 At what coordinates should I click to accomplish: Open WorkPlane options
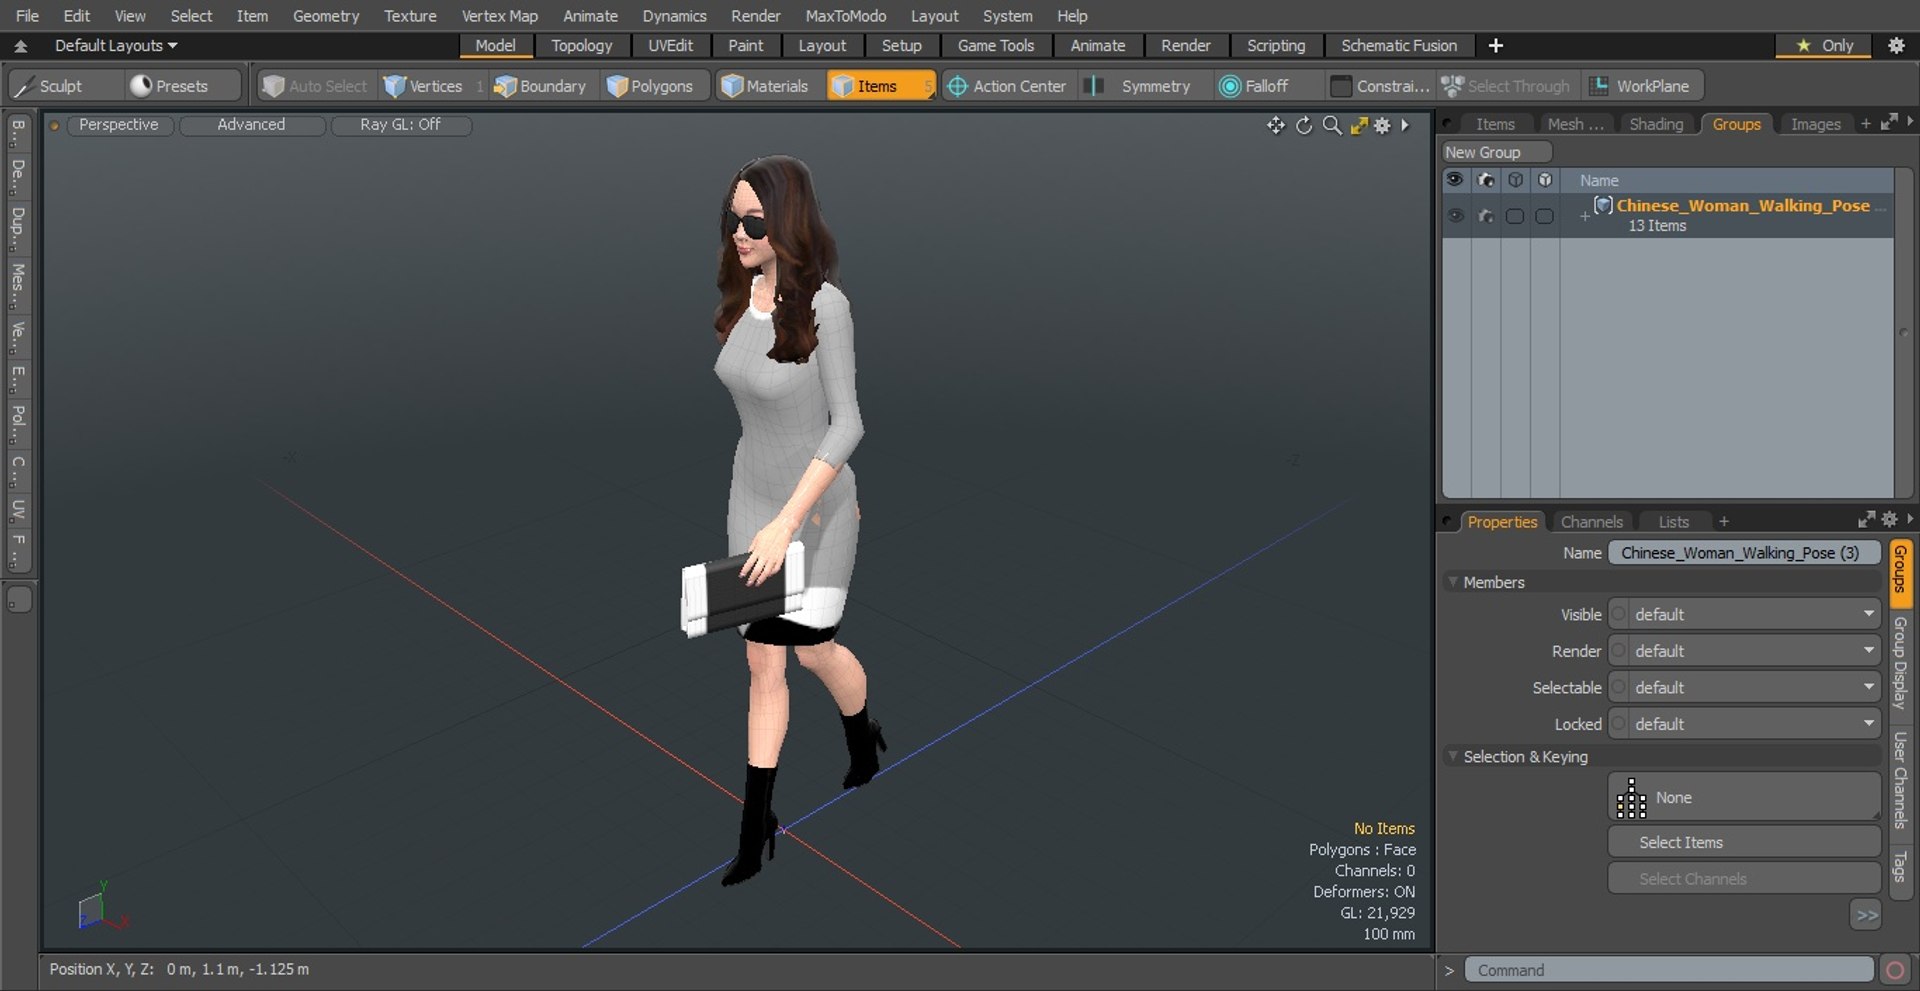(x=1642, y=86)
